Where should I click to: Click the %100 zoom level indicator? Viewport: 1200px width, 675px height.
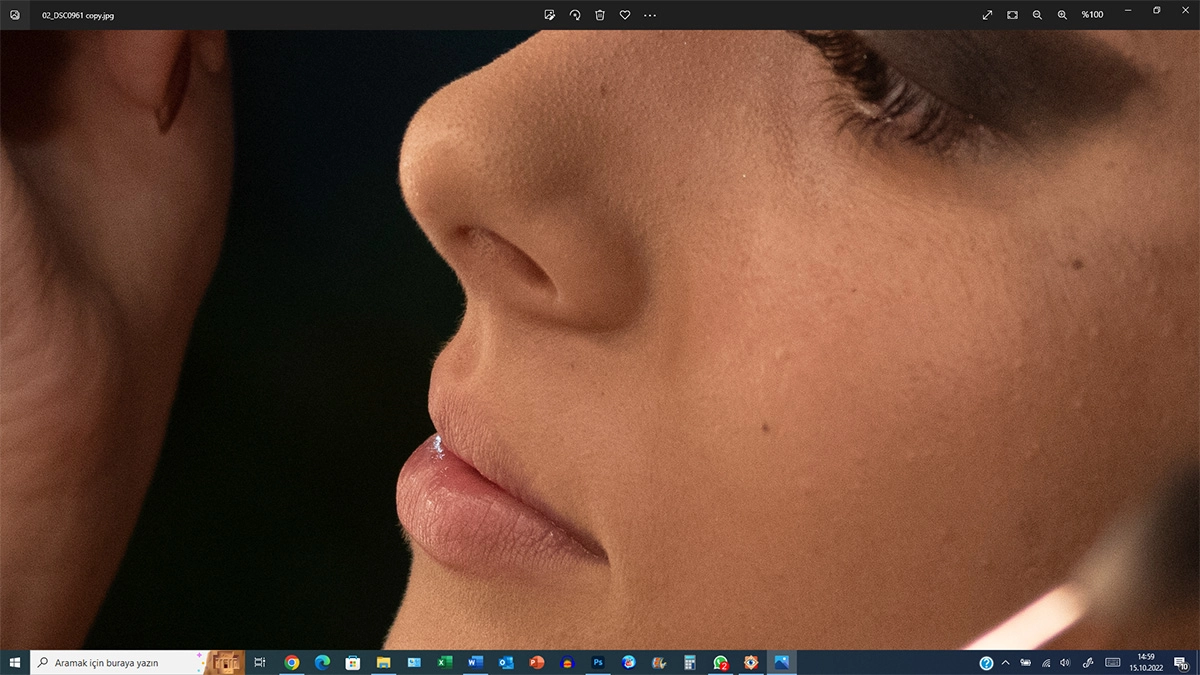(1092, 15)
